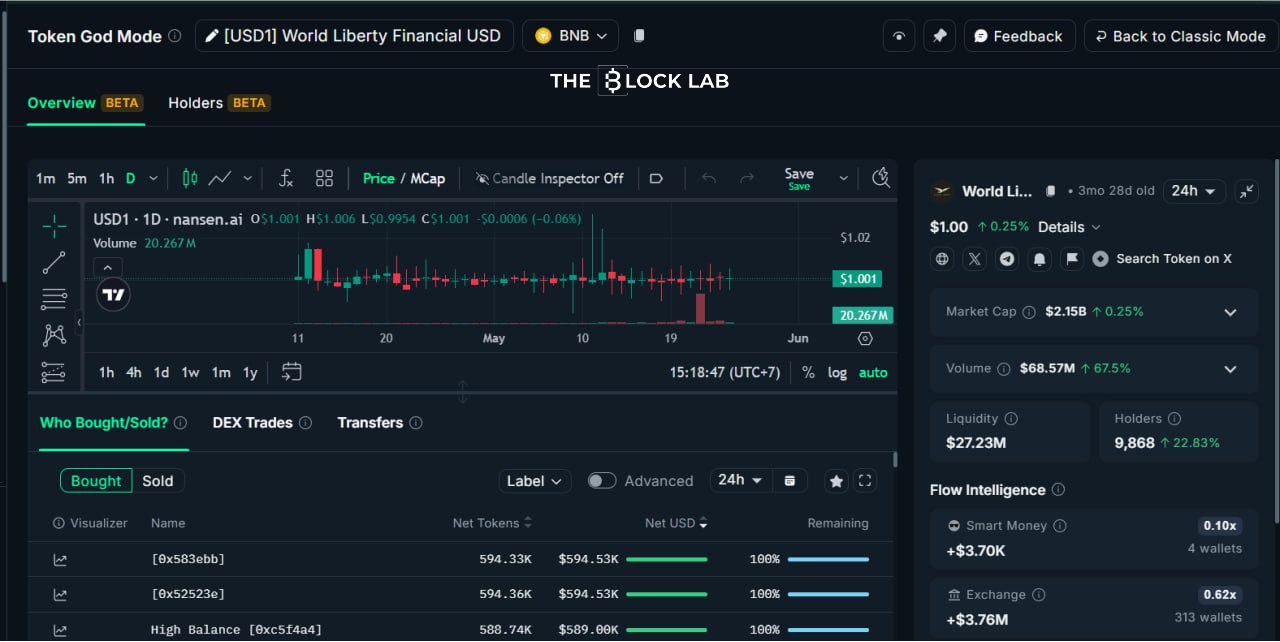Flag this token
Viewport: 1280px width, 642px height.
tap(1072, 259)
